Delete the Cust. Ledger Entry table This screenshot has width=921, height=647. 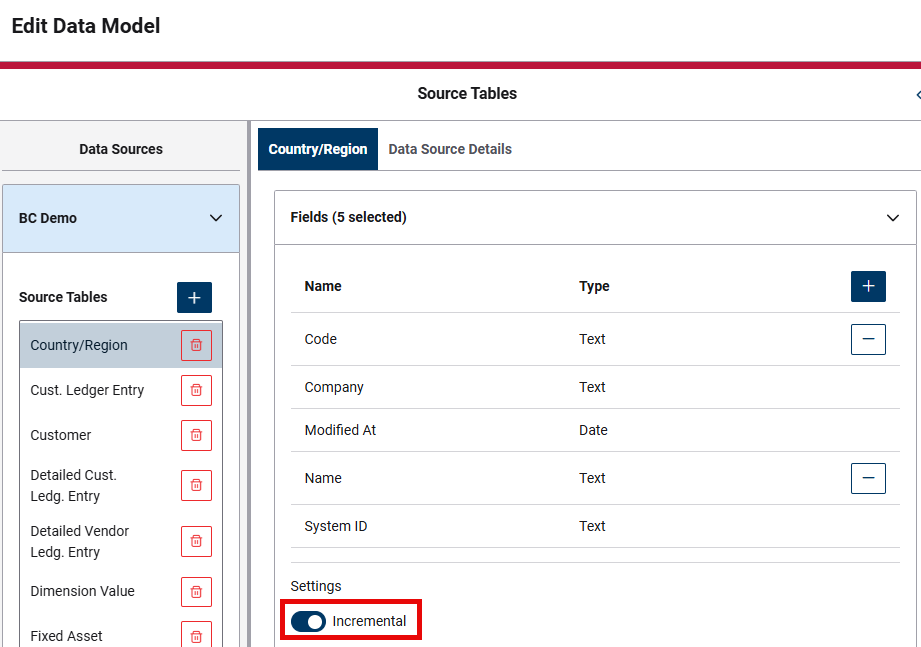196,390
